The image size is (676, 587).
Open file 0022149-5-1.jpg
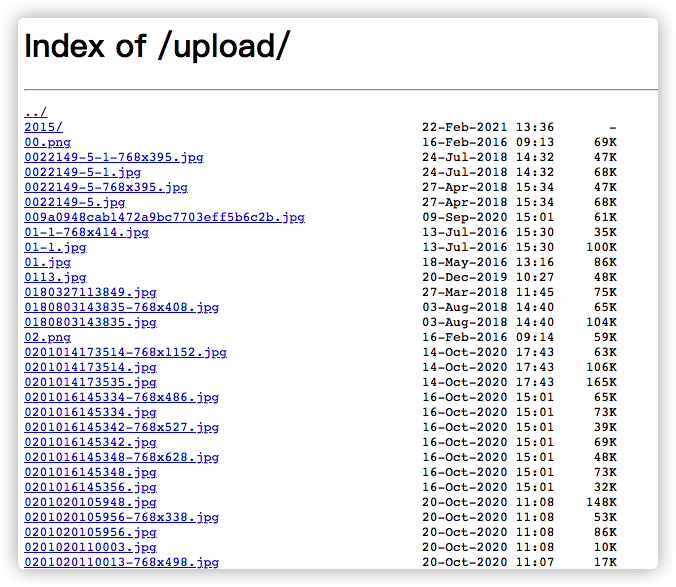(82, 172)
